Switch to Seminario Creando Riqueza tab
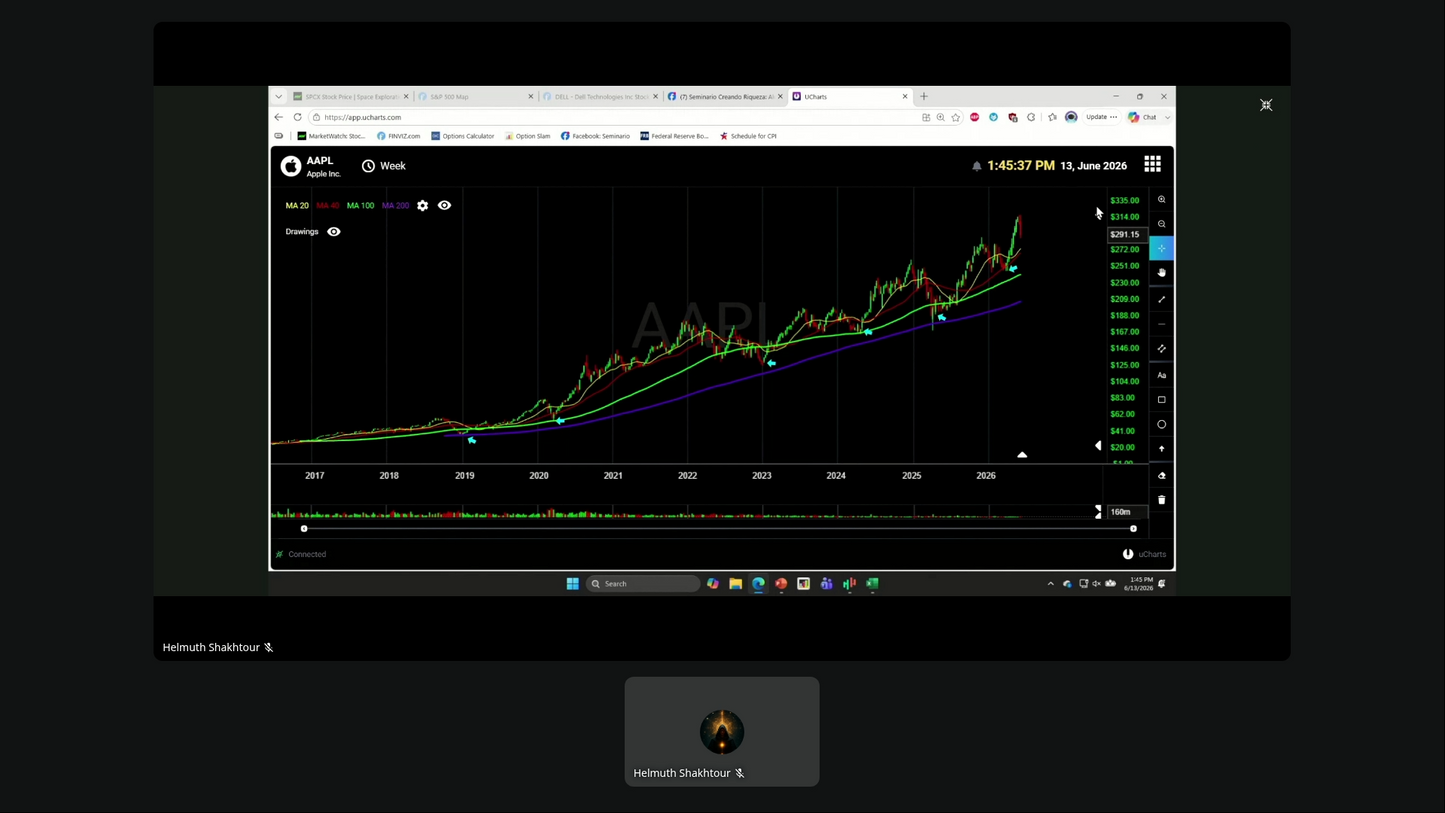1445x813 pixels. [725, 97]
